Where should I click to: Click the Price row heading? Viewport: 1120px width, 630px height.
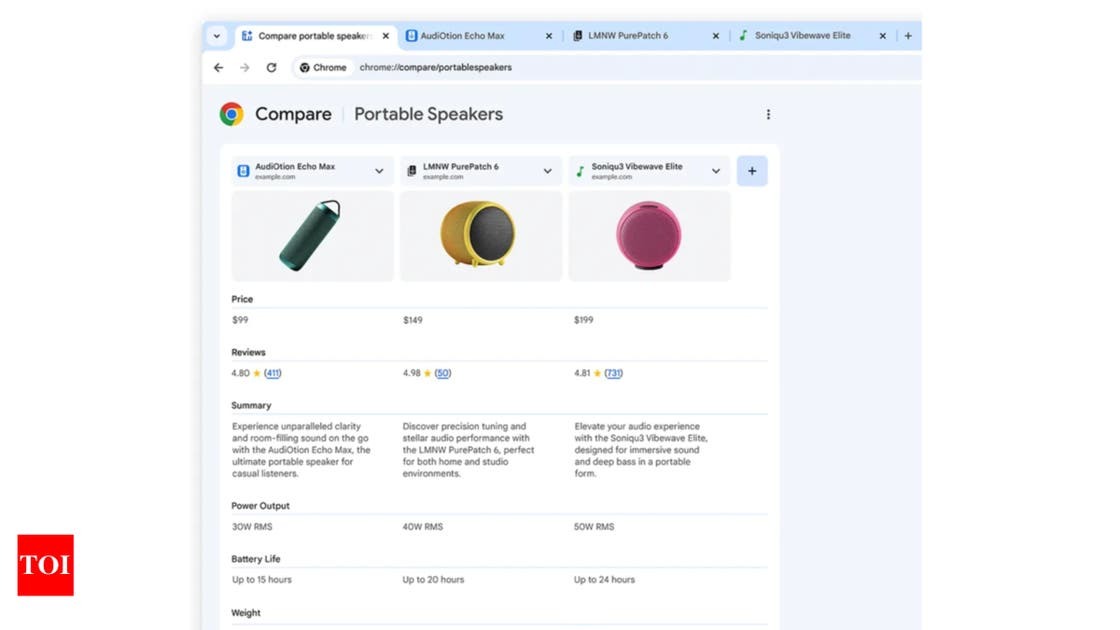point(242,299)
